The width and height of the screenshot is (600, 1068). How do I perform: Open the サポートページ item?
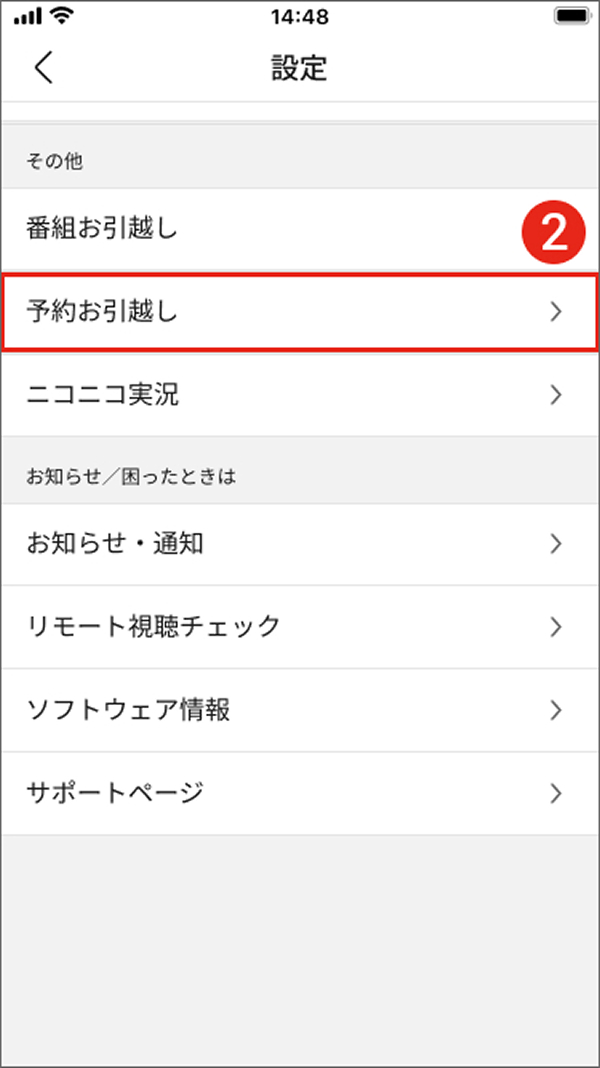click(x=300, y=793)
